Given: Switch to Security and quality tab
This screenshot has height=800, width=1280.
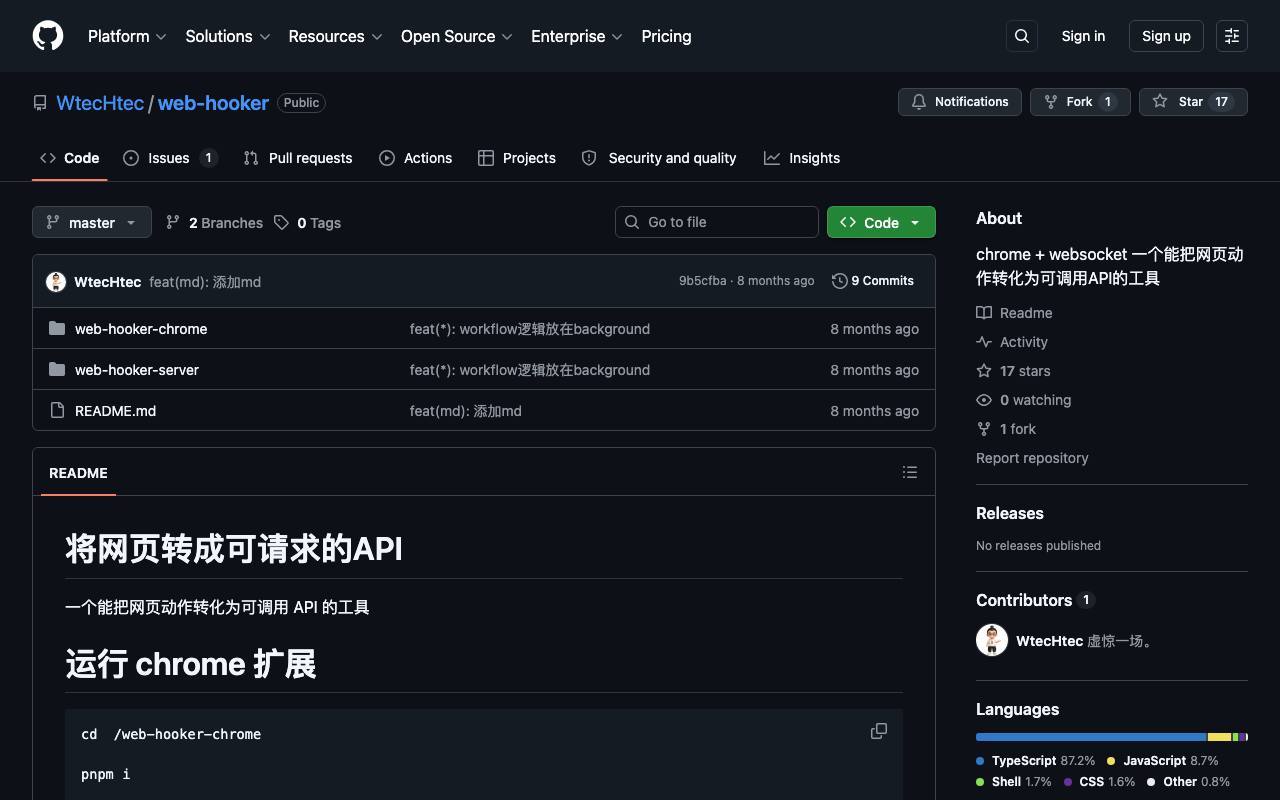Looking at the screenshot, I should (659, 158).
